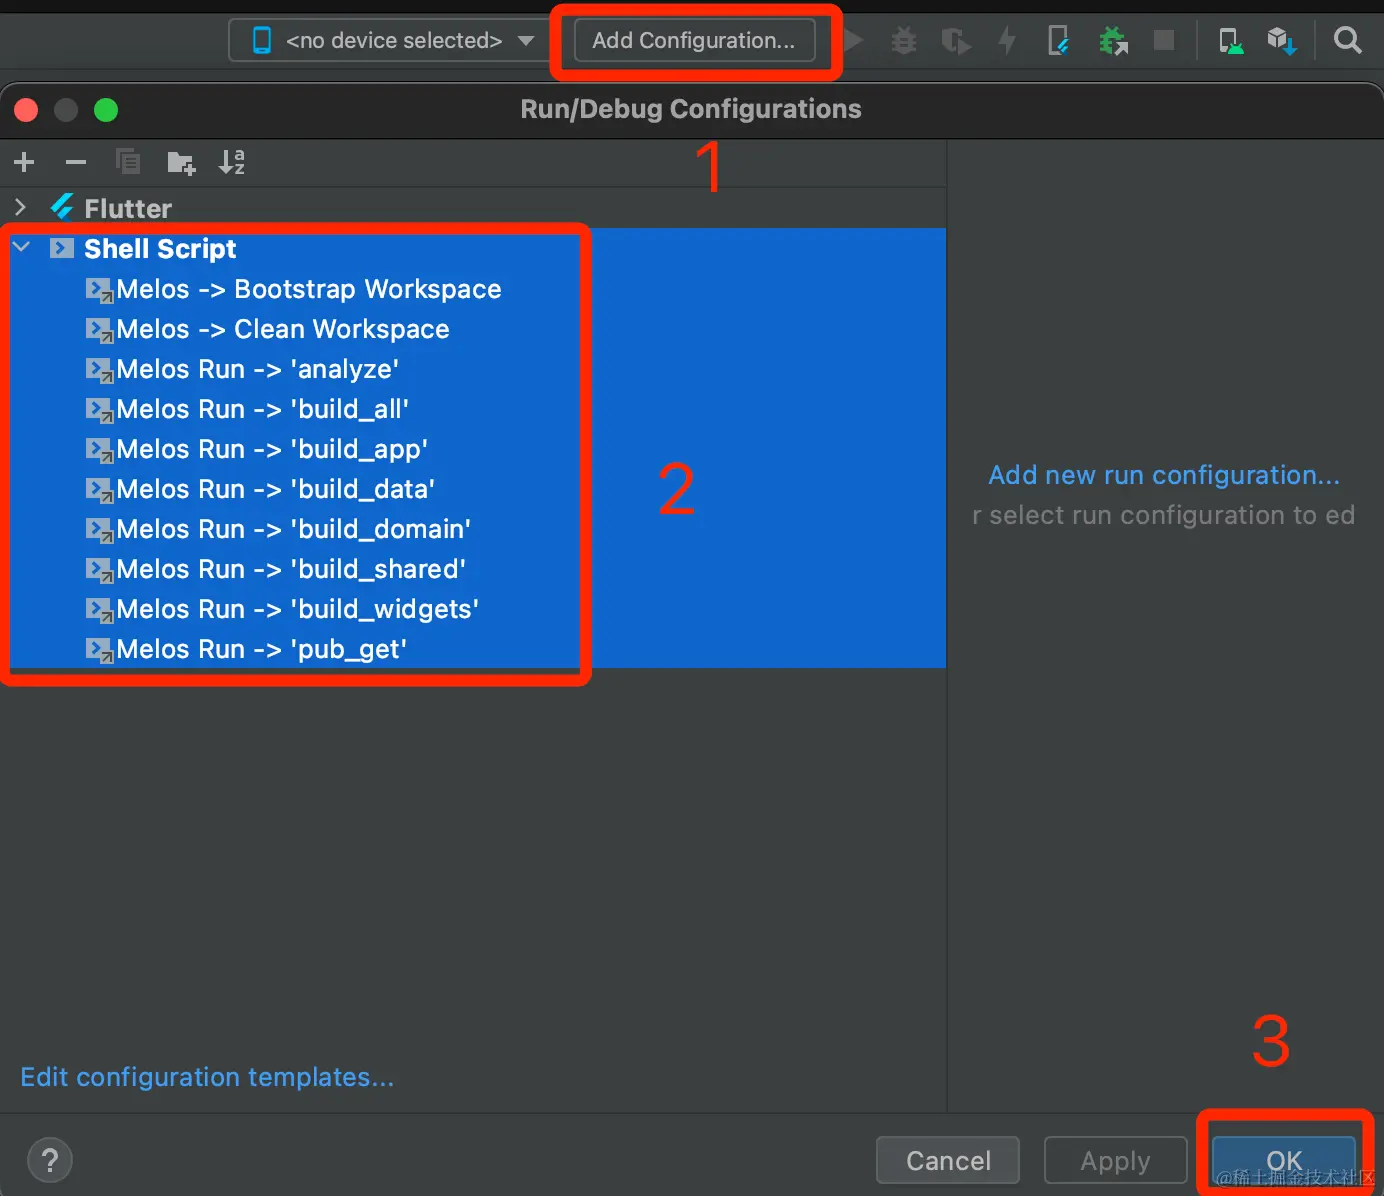Open the SDK Manager icon
The image size is (1384, 1196).
pos(1282,41)
